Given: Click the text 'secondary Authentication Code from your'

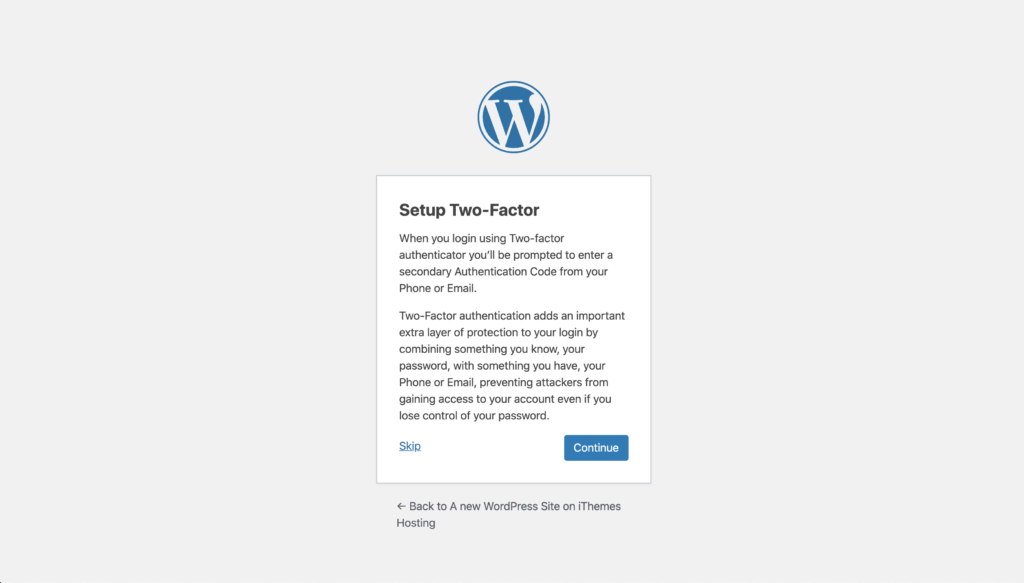Looking at the screenshot, I should pyautogui.click(x=504, y=272).
